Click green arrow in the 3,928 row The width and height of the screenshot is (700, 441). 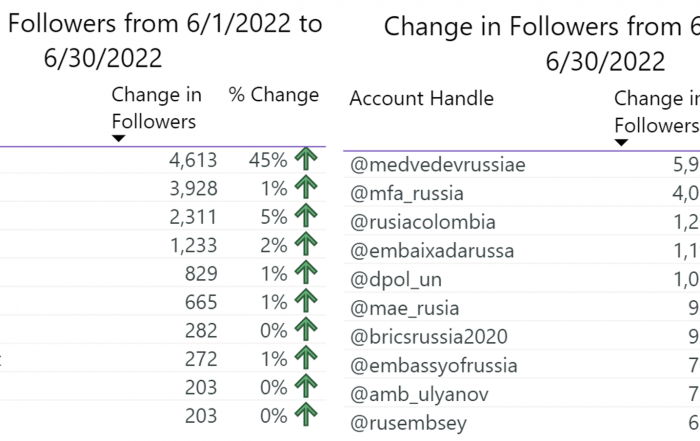pos(306,187)
